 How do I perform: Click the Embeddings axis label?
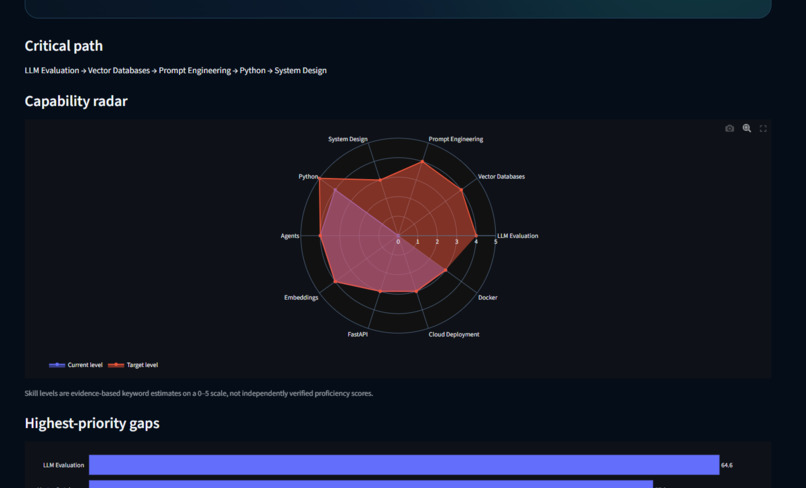pos(301,297)
